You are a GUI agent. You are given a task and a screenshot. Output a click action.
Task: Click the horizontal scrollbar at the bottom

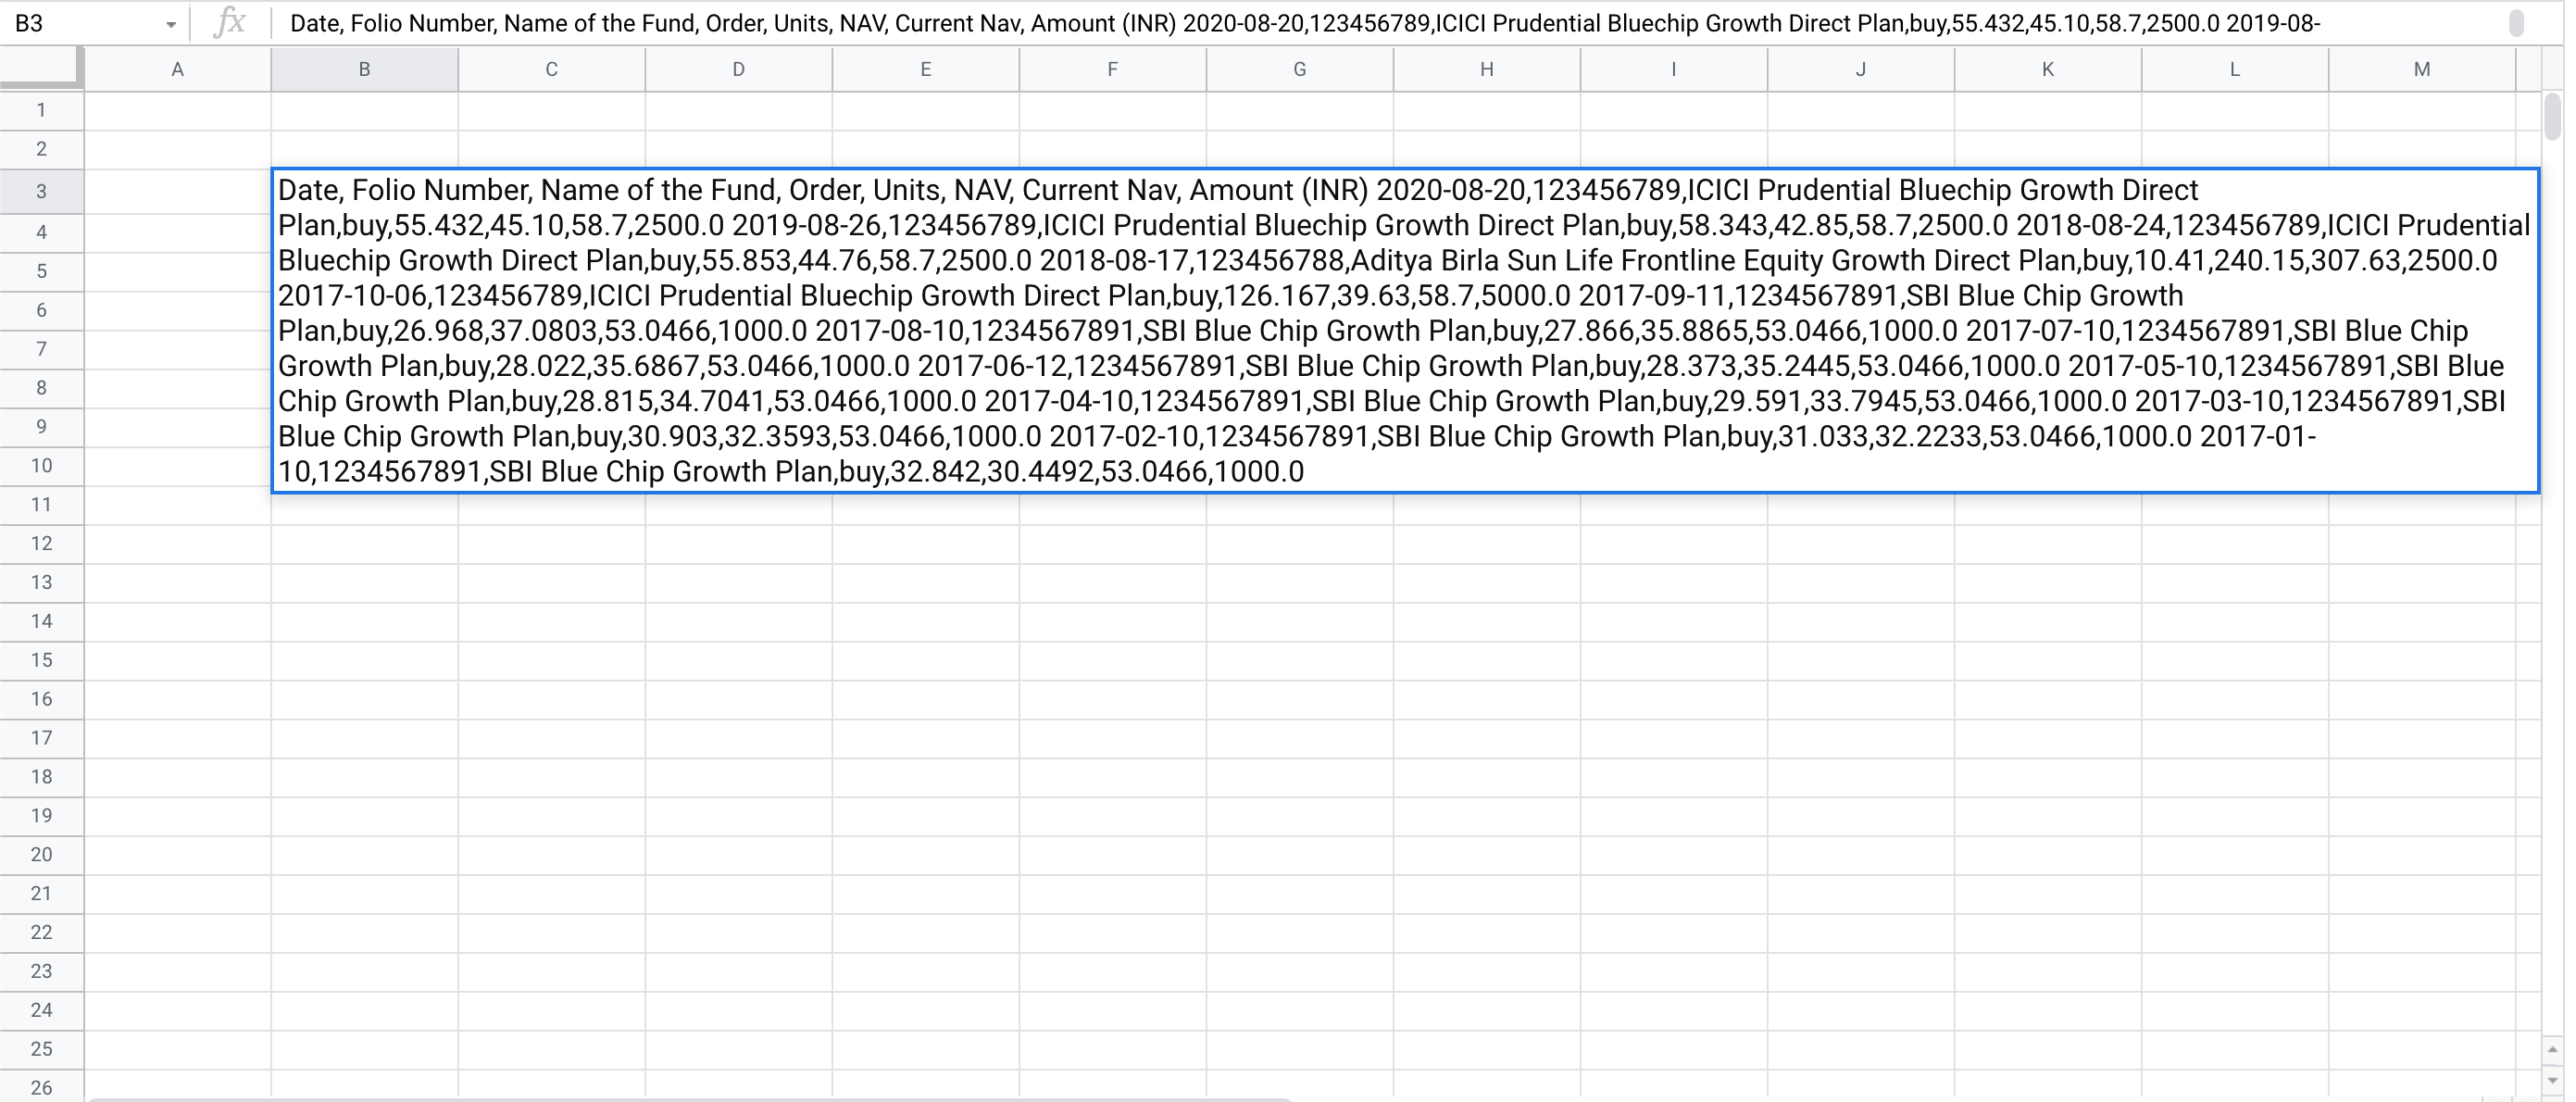(x=690, y=1099)
